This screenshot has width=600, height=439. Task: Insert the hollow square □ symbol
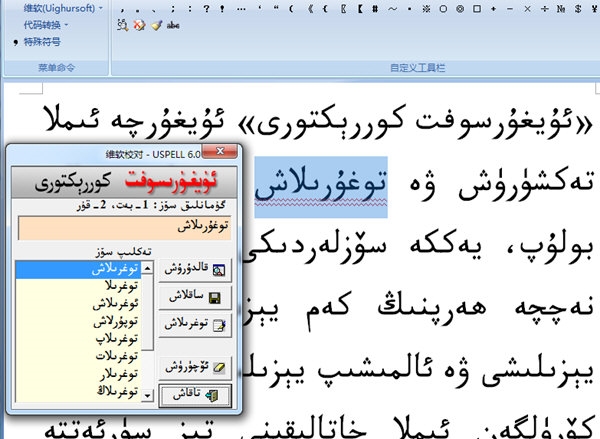pyautogui.click(x=477, y=9)
